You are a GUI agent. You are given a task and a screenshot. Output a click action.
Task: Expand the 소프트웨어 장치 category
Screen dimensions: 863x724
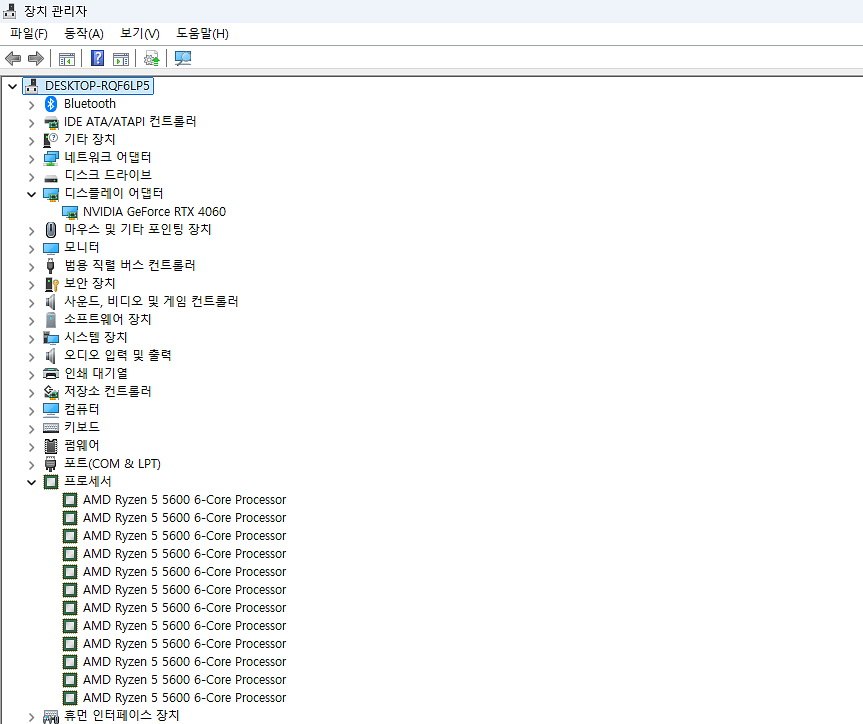click(x=31, y=321)
